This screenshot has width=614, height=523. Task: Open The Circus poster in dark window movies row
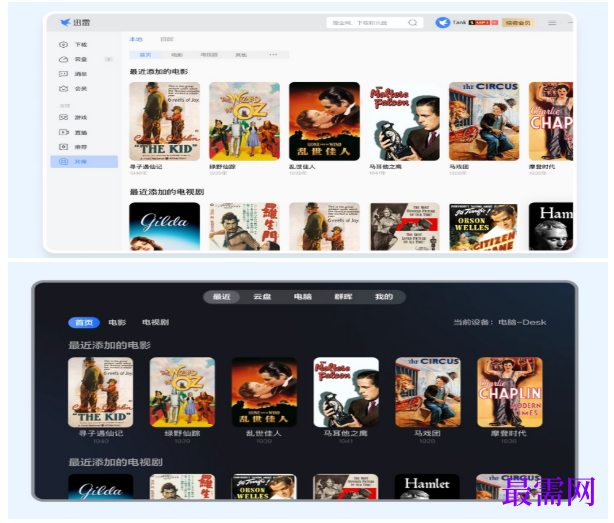(428, 392)
